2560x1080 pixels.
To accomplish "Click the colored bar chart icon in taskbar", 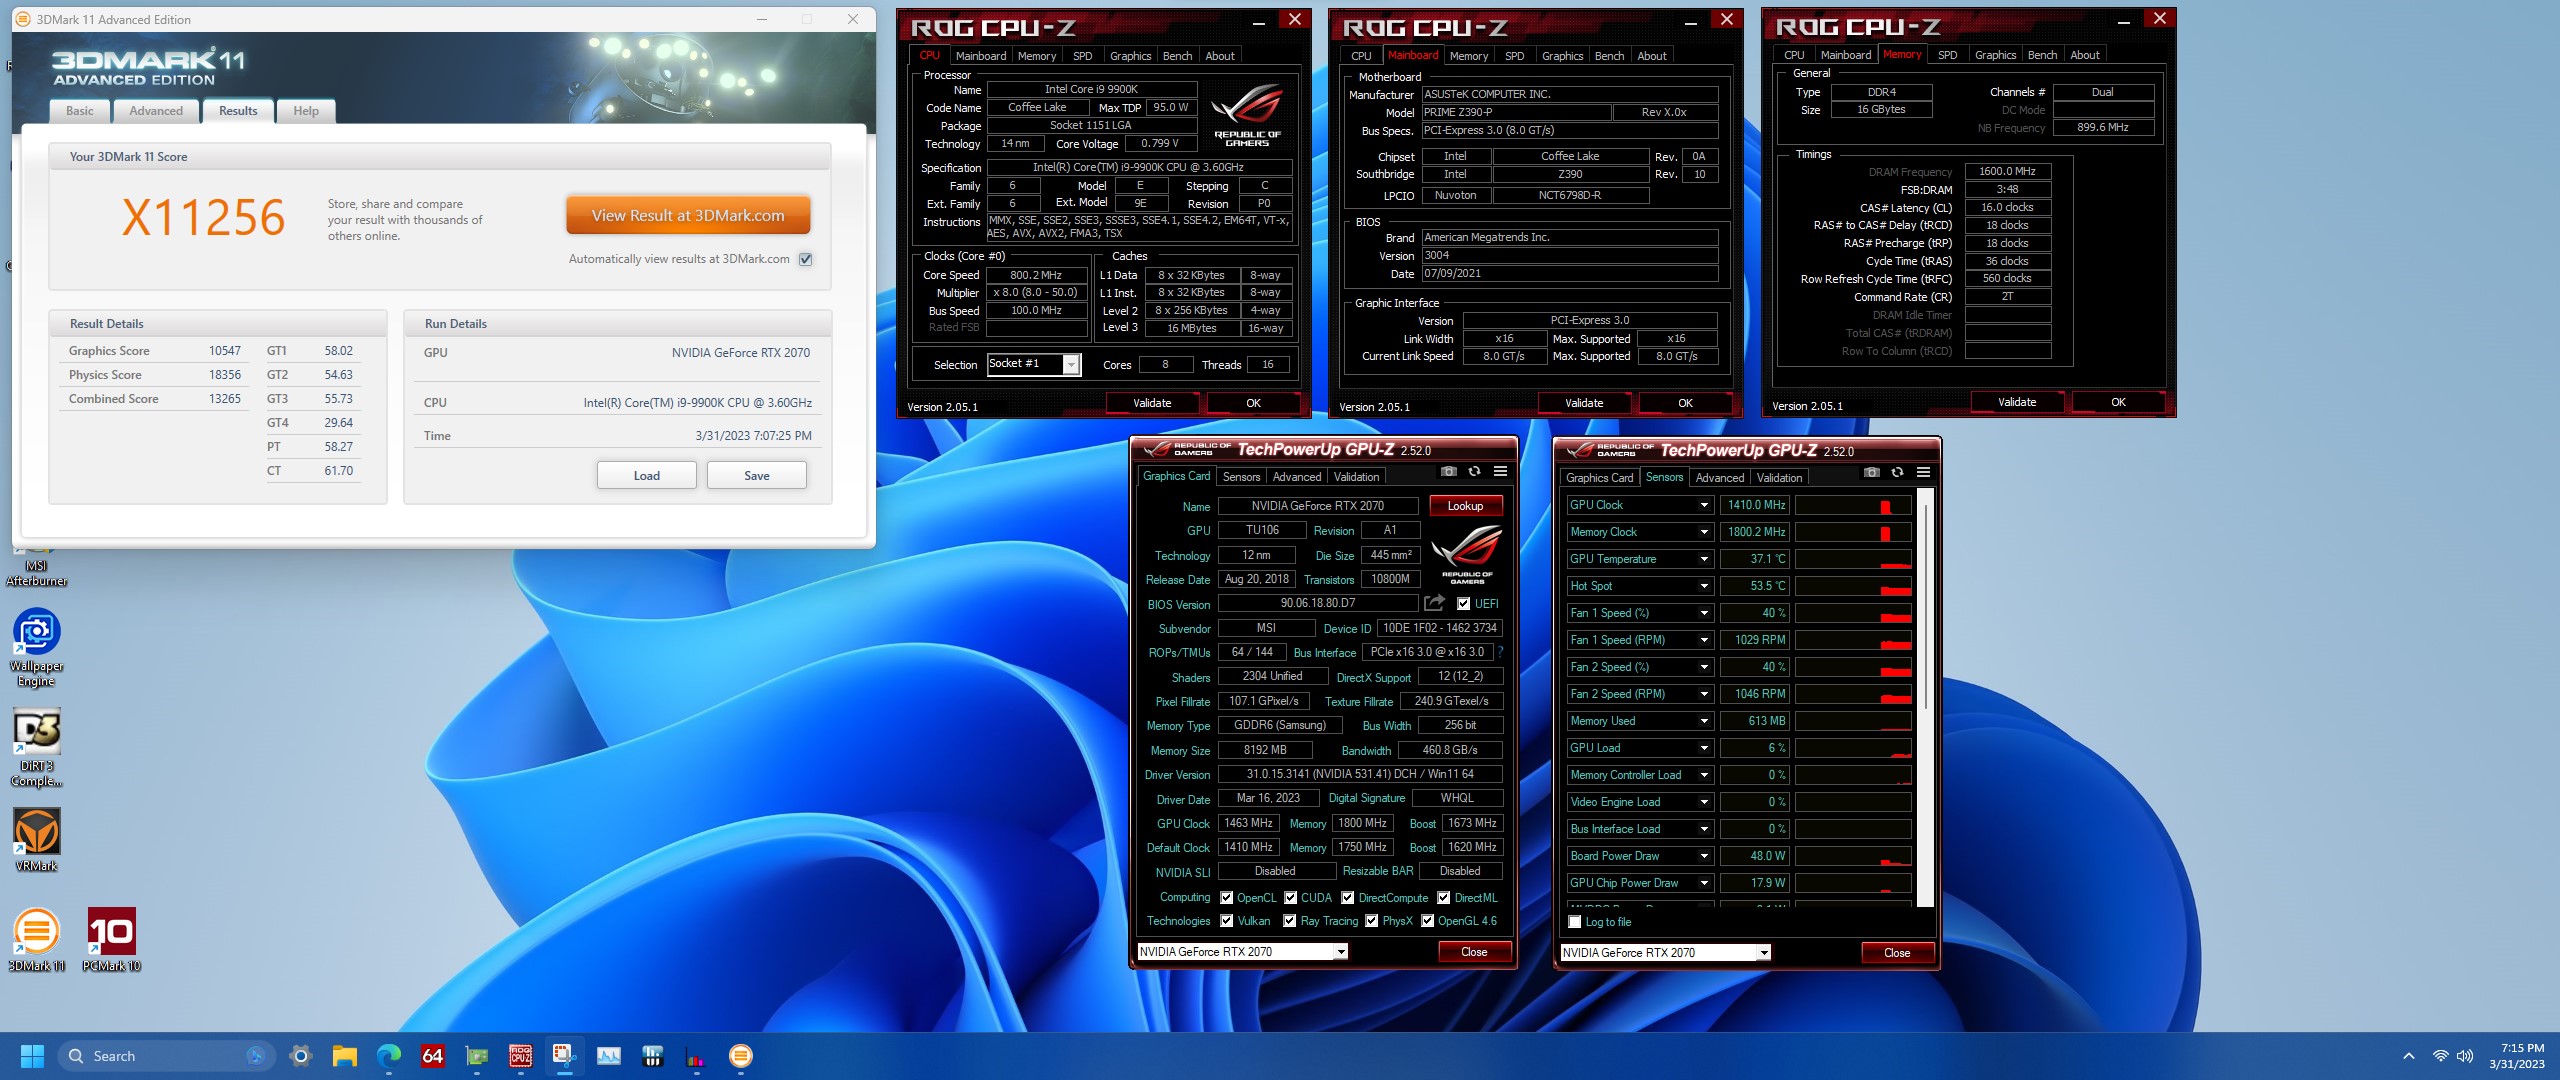I will pyautogui.click(x=696, y=1056).
